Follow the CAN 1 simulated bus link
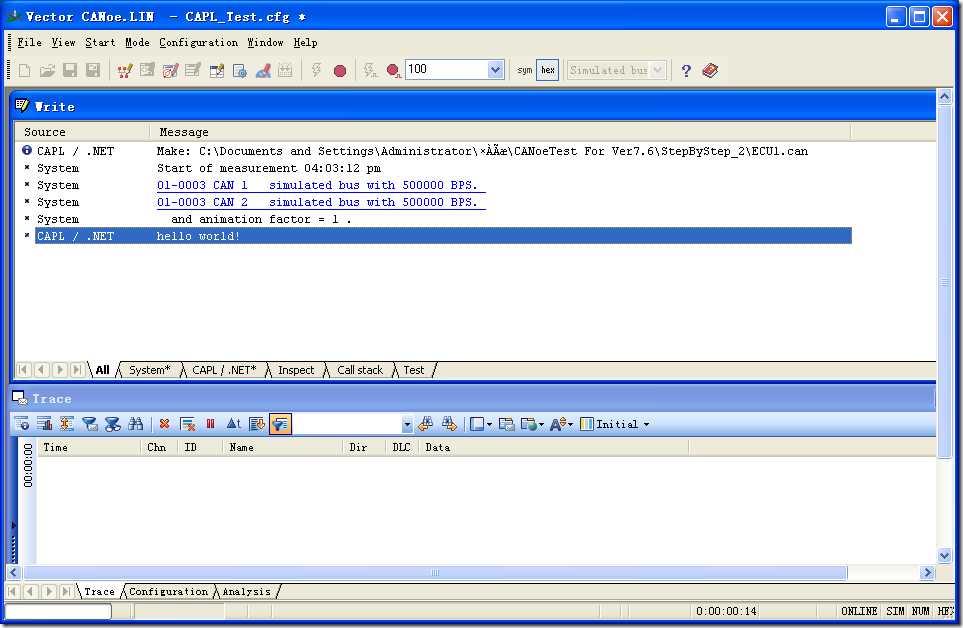Image resolution: width=963 pixels, height=628 pixels. coord(321,185)
